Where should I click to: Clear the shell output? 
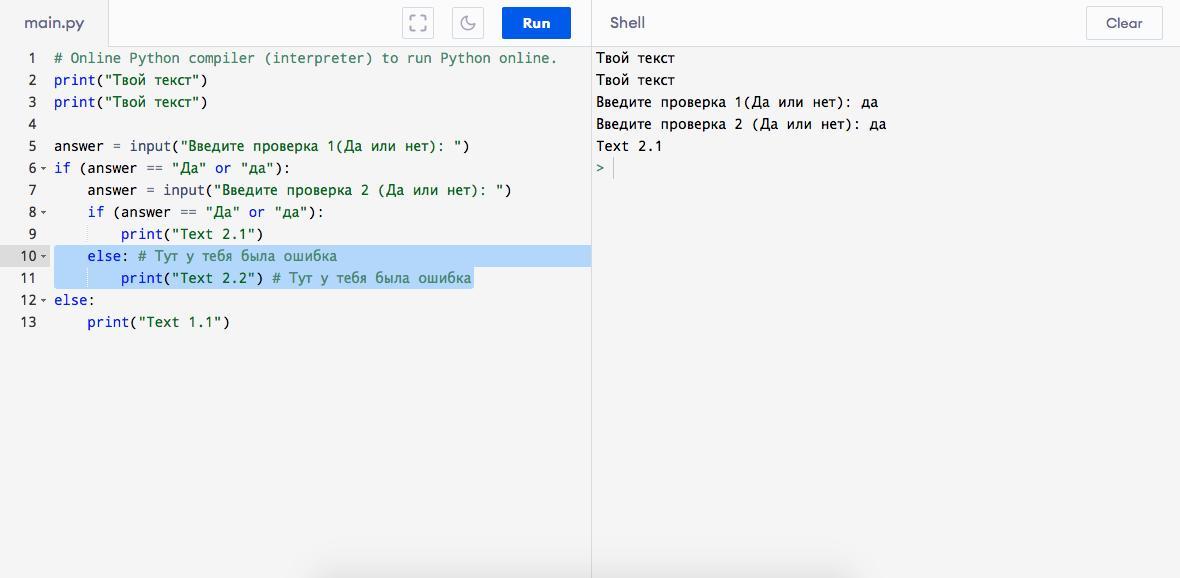tap(1124, 23)
